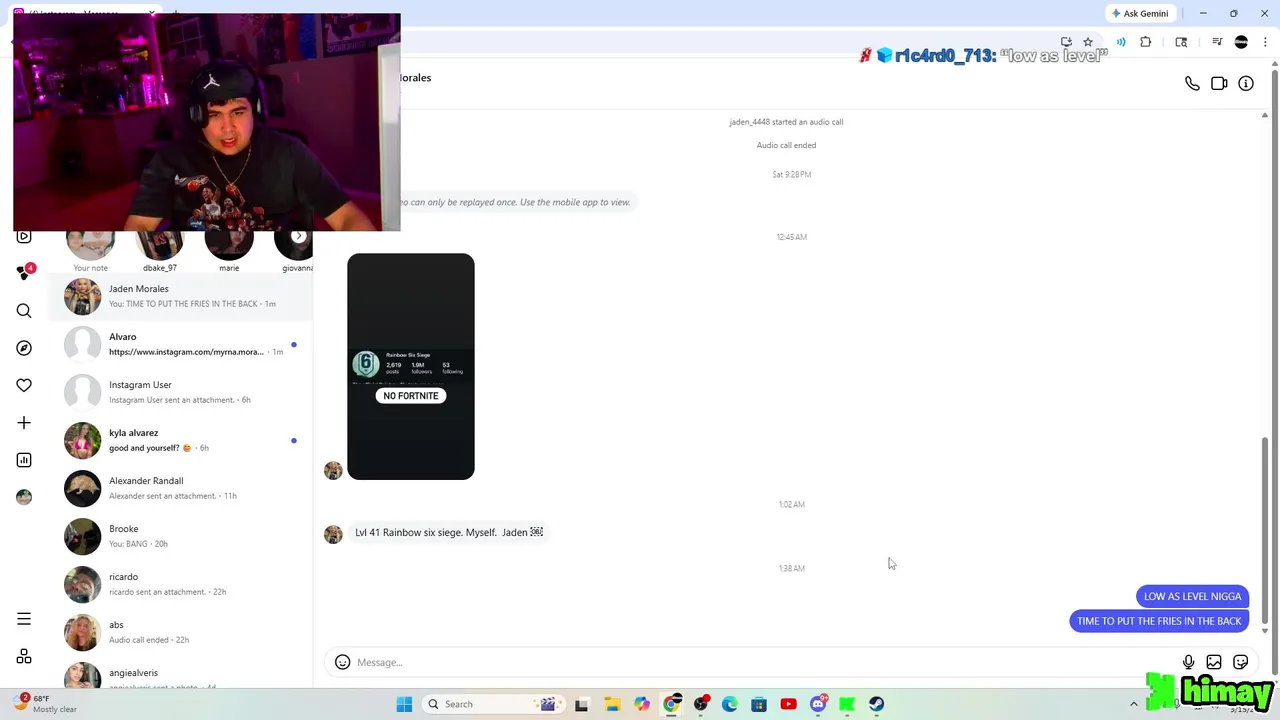
Task: Attach a photo with the image icon
Action: [x=1214, y=662]
